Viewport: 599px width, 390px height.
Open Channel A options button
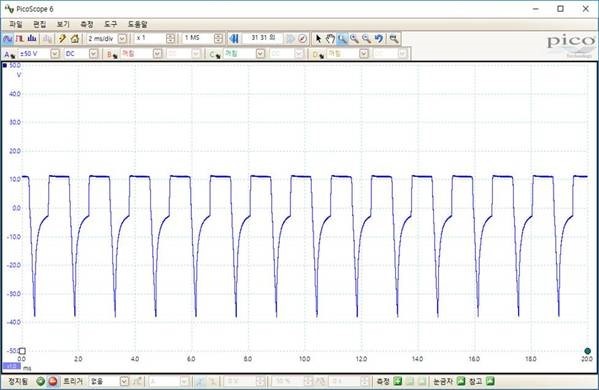(9, 54)
